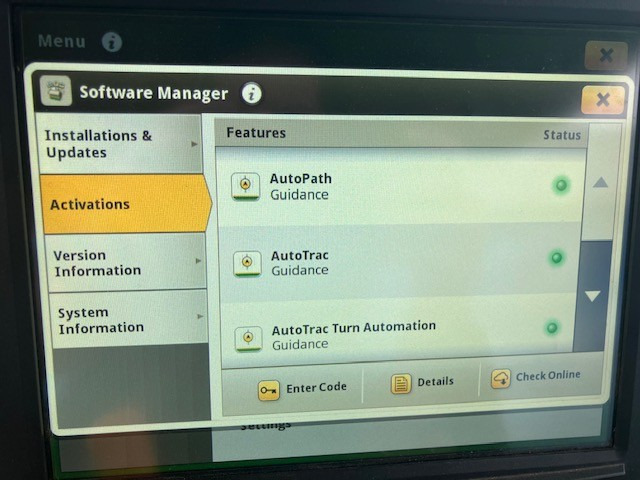Select AutoTrac Turn Automation feature name
640x480 pixels.
click(354, 327)
